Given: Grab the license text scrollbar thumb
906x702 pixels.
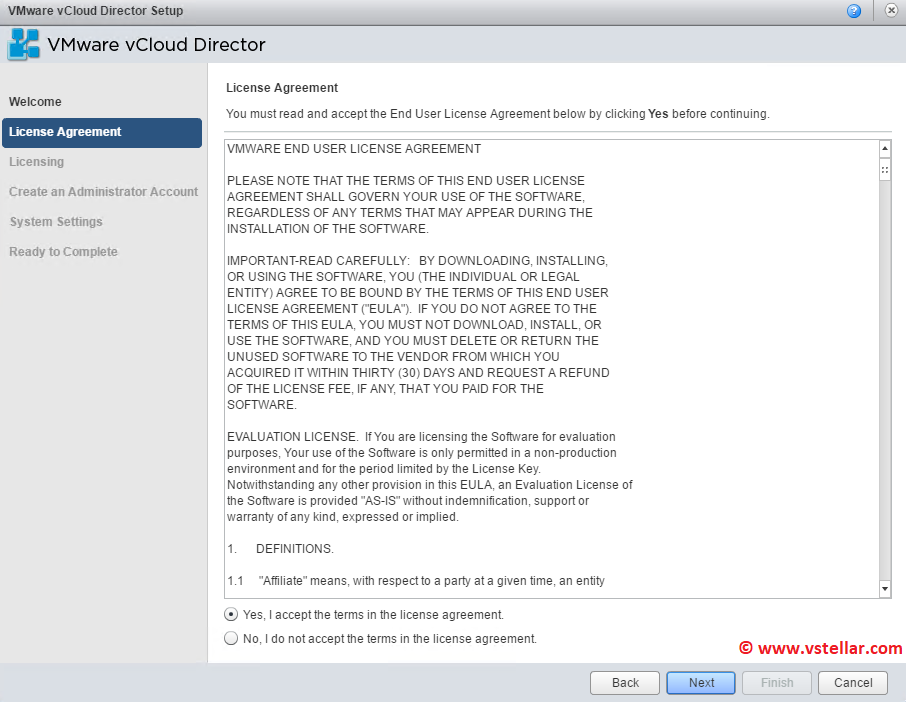Looking at the screenshot, I should pyautogui.click(x=884, y=170).
